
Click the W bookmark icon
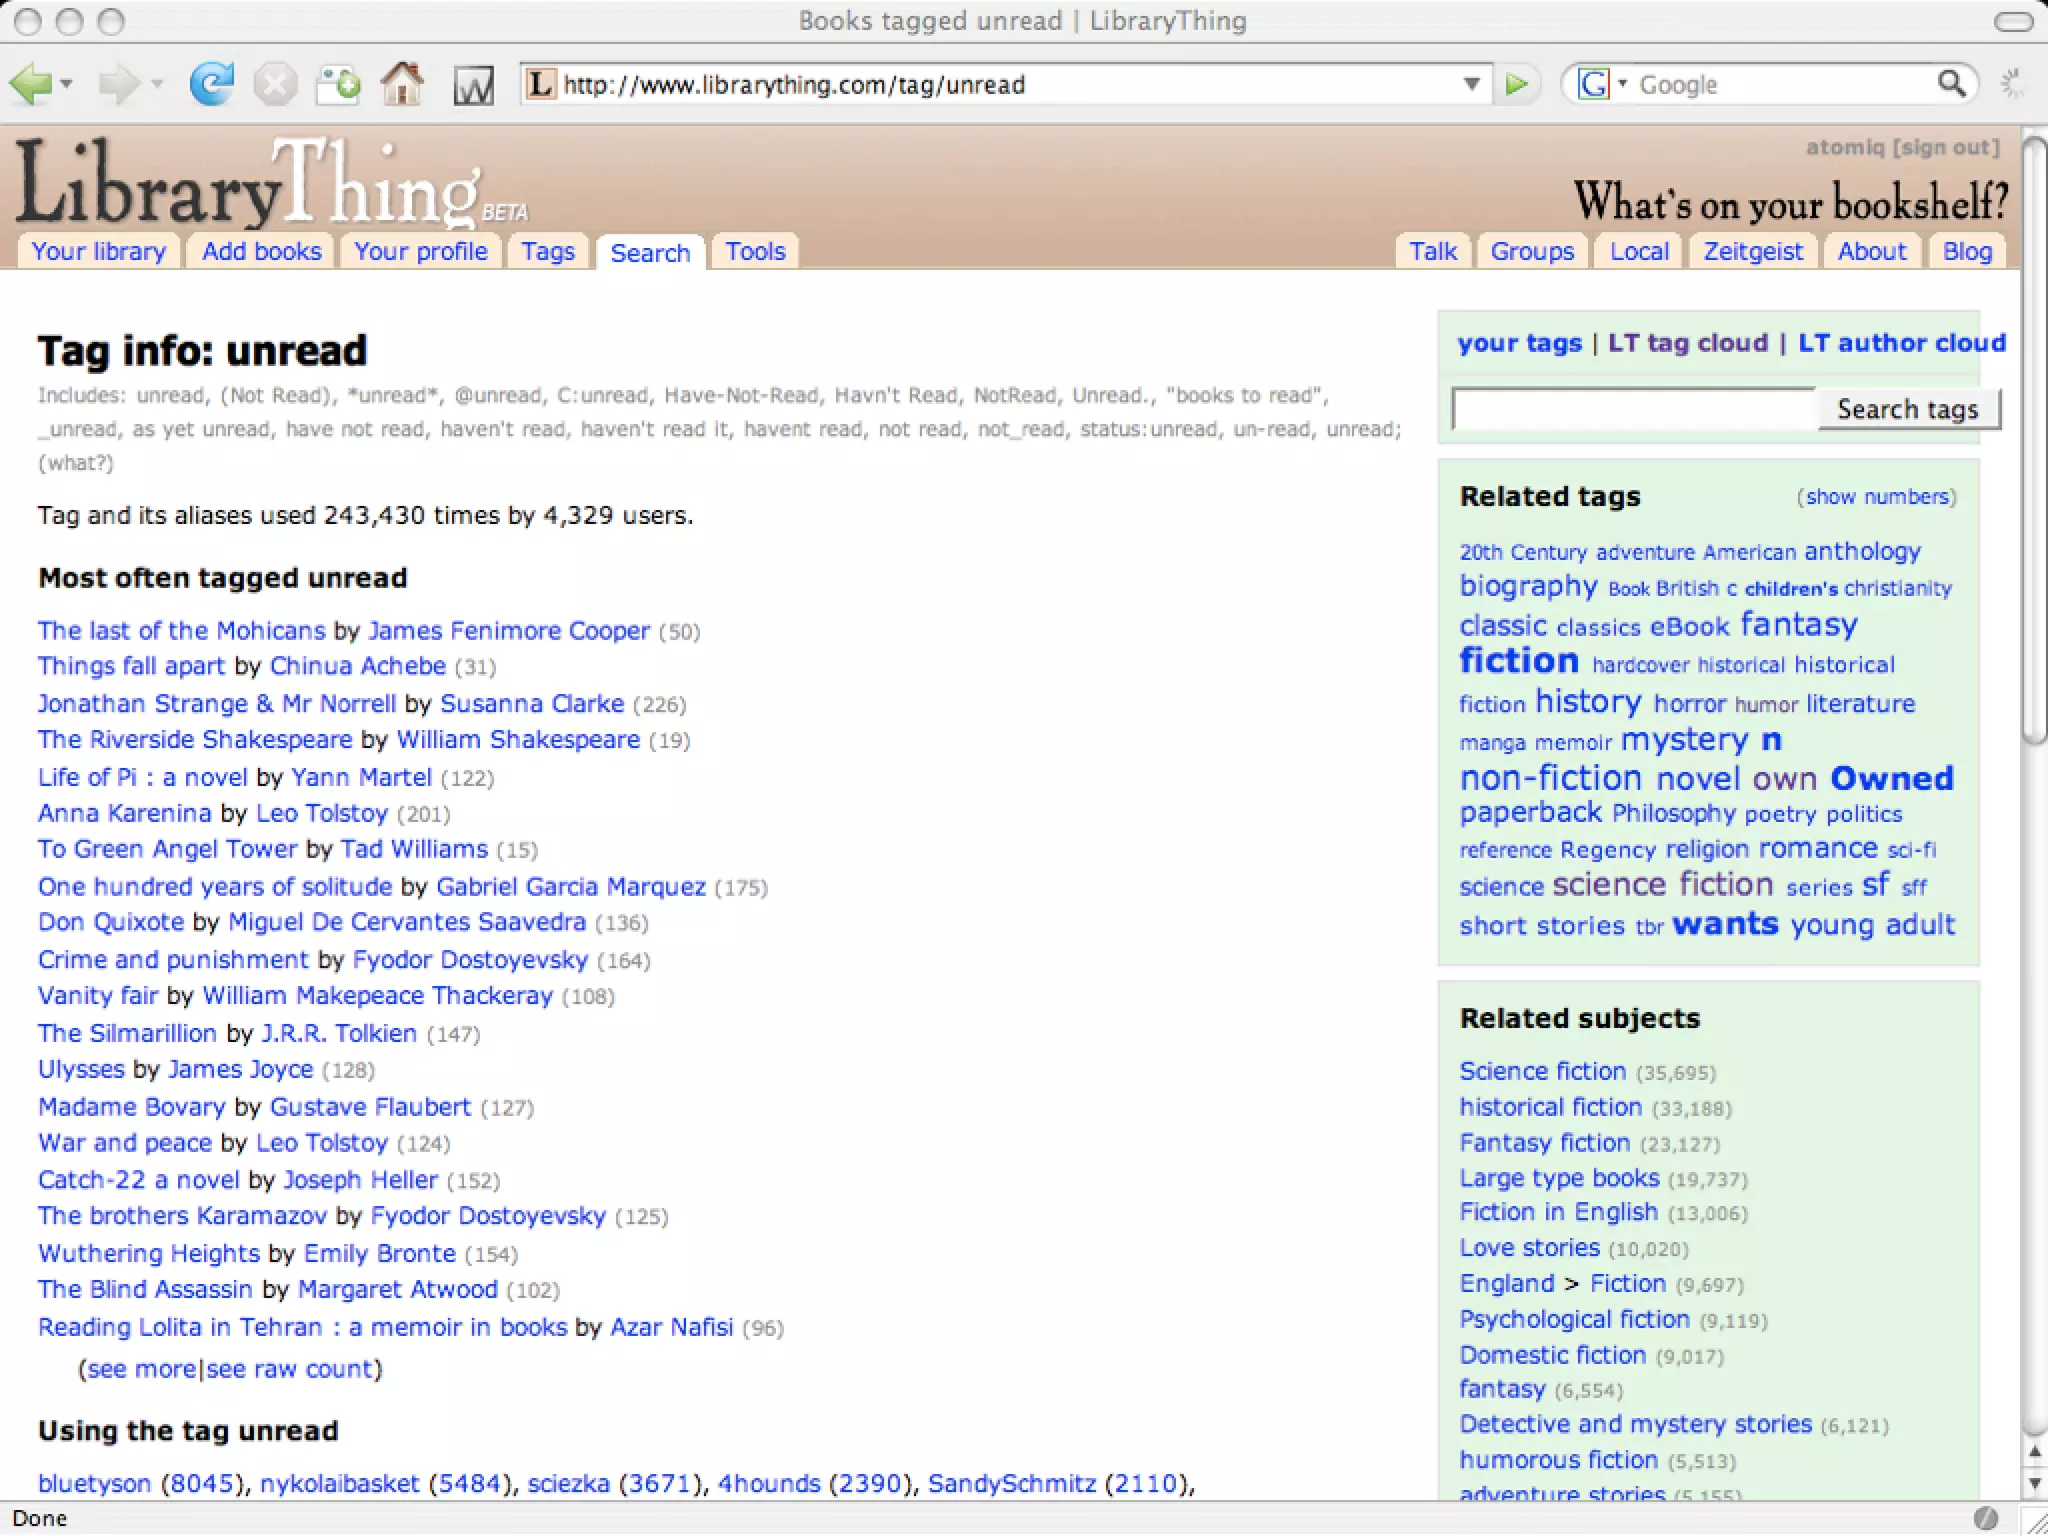(x=473, y=86)
